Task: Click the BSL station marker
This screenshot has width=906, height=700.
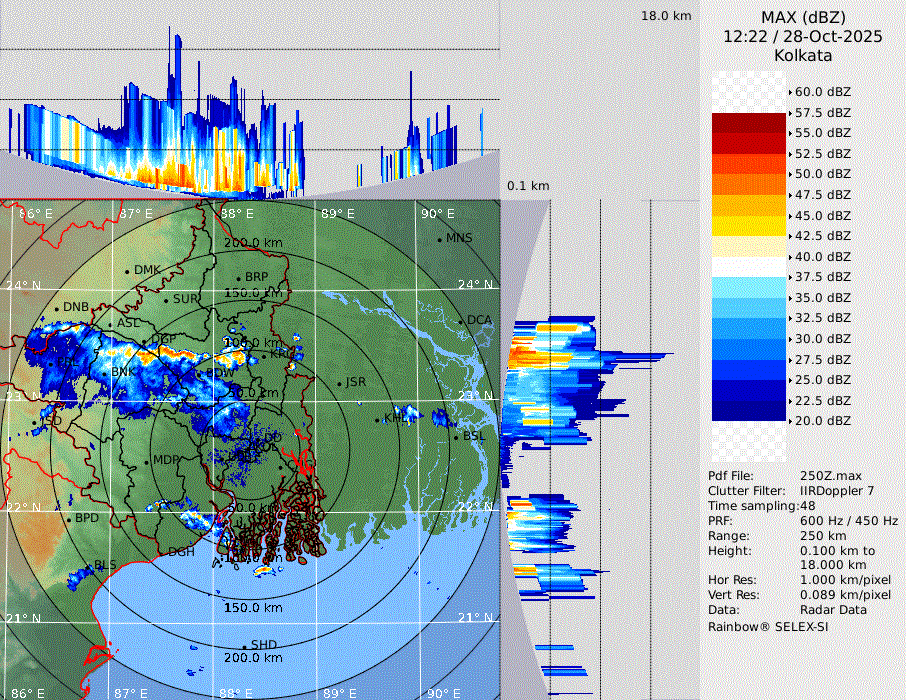Action: point(456,437)
